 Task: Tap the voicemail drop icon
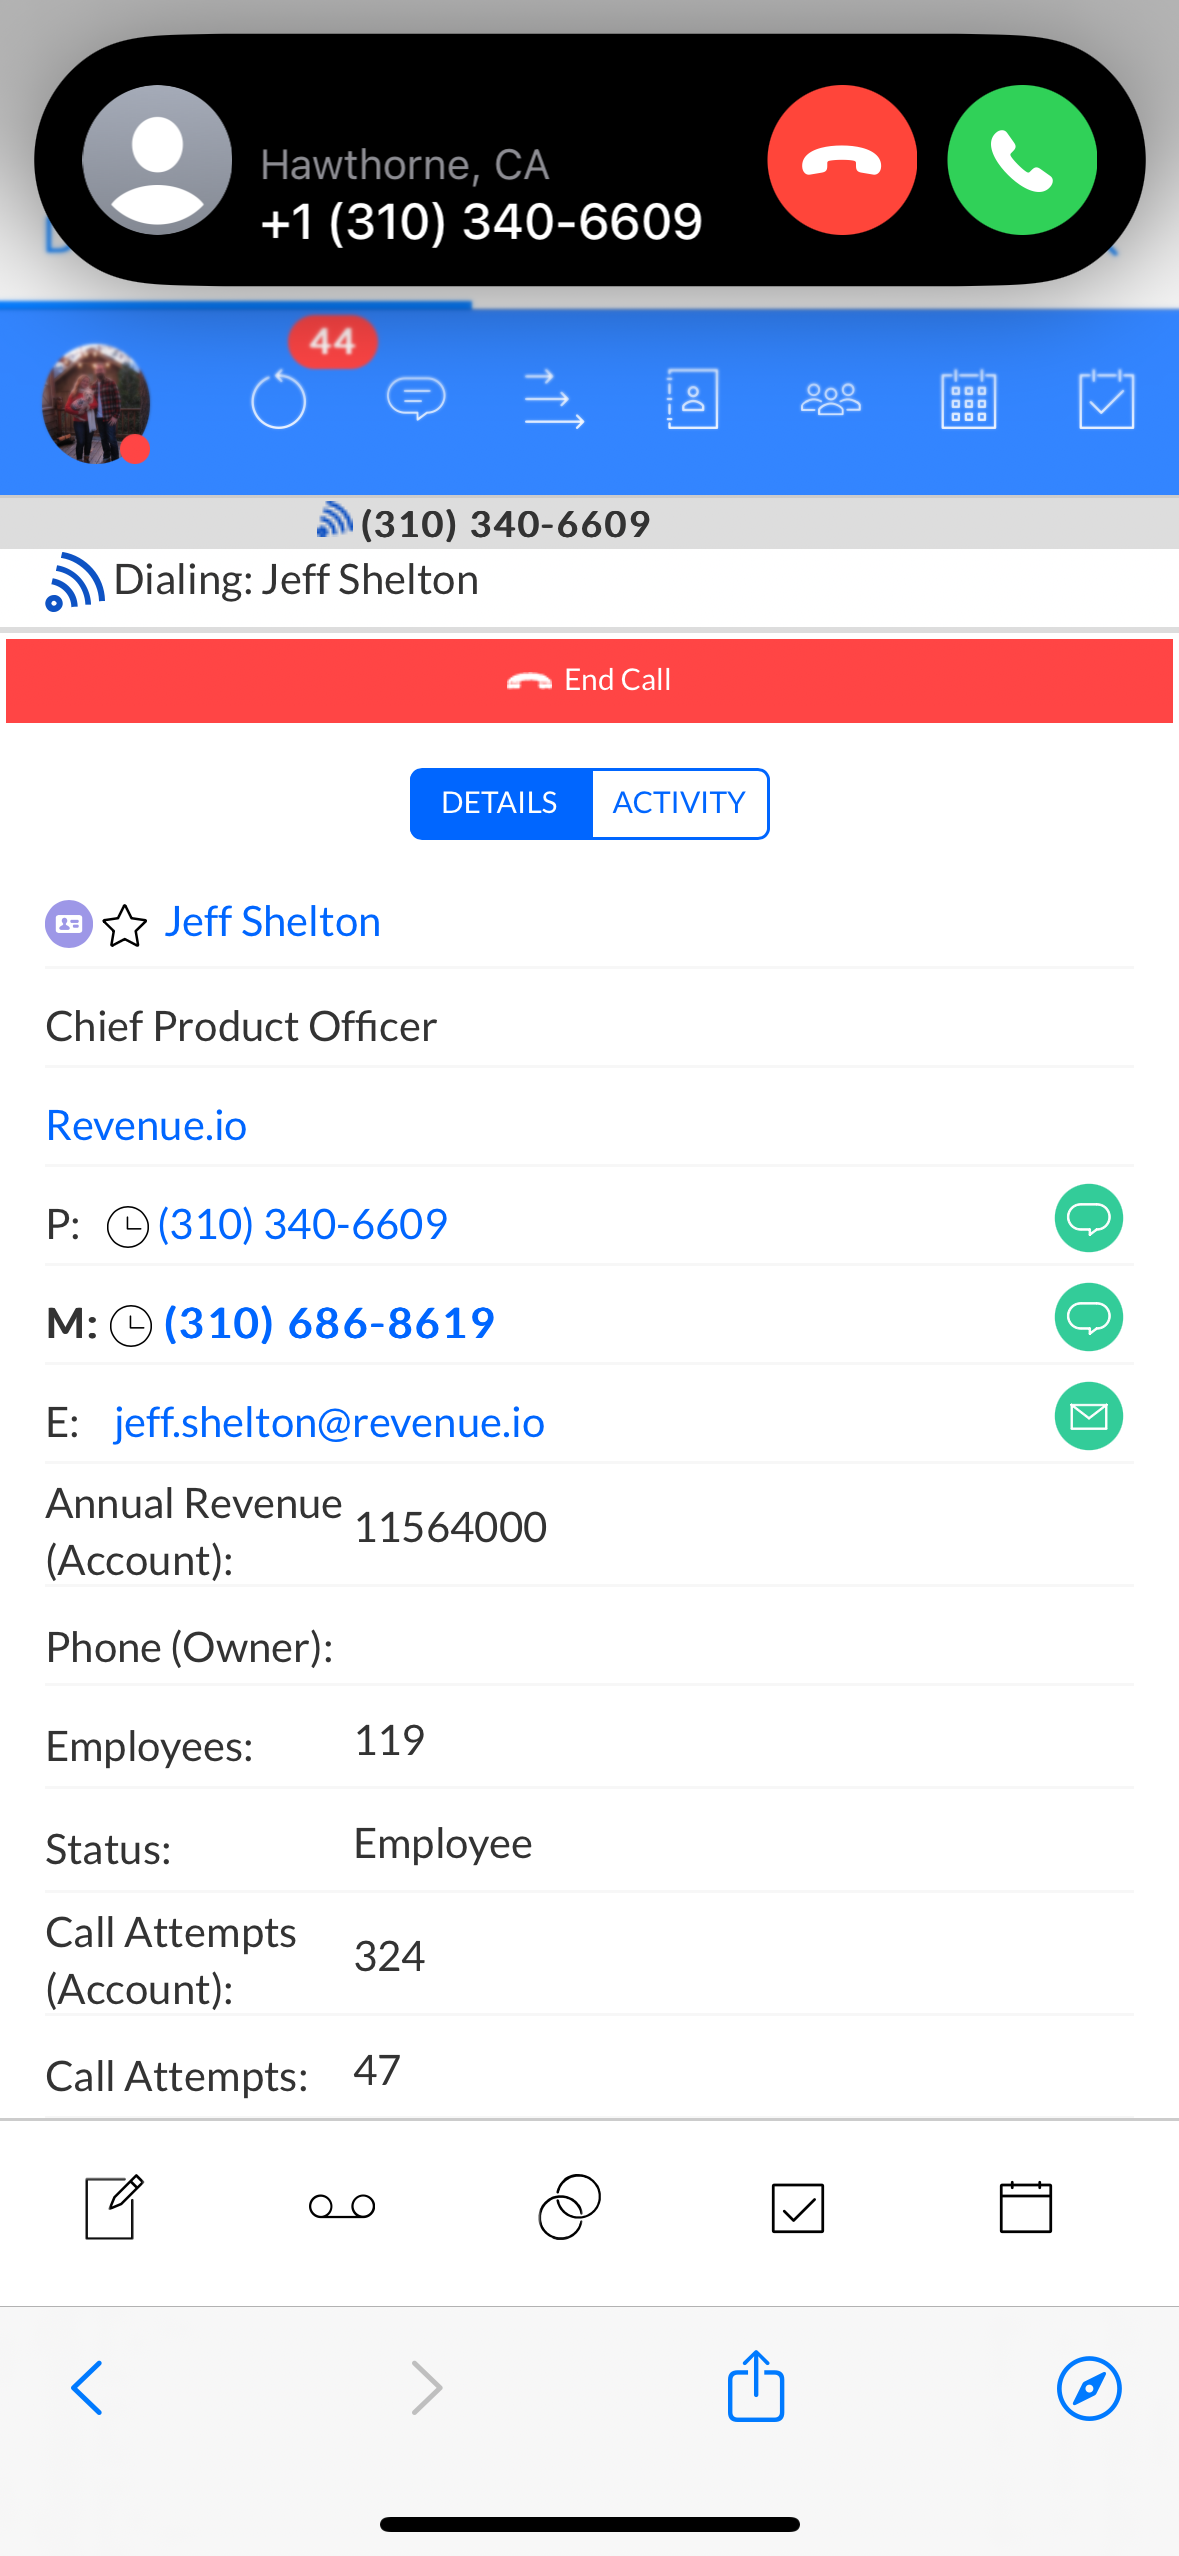tap(342, 2206)
